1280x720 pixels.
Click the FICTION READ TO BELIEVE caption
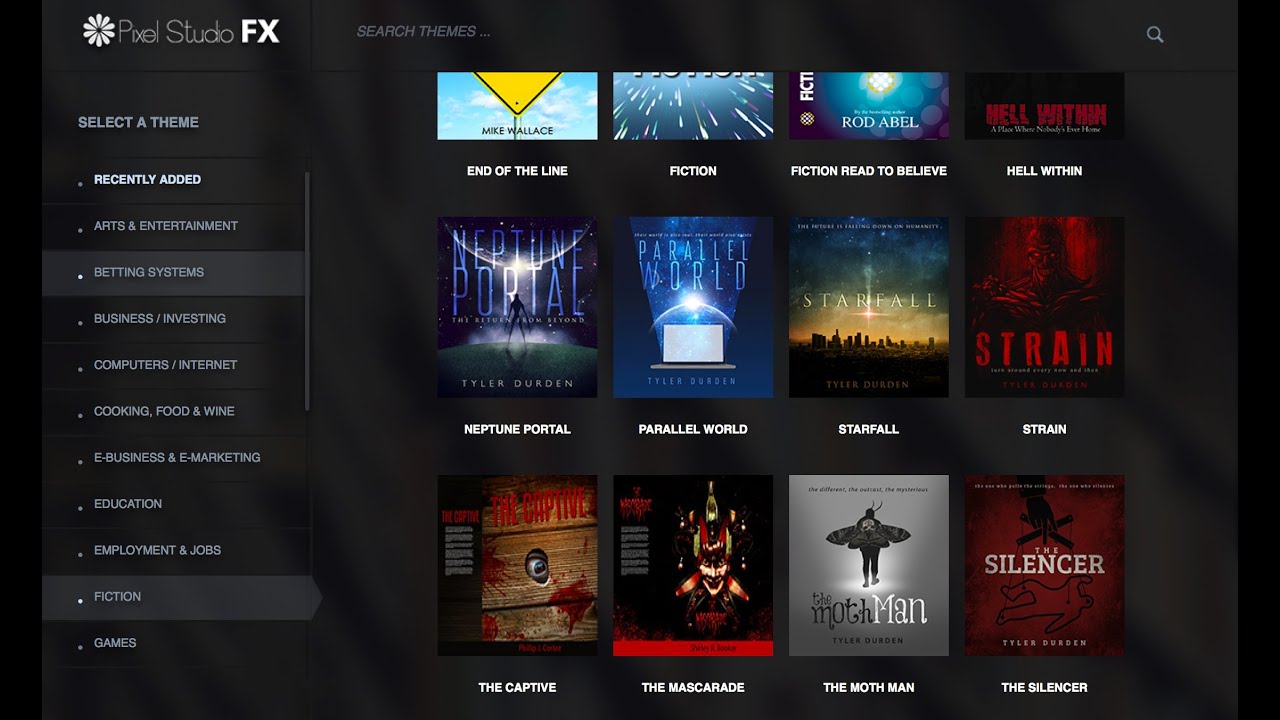[x=869, y=171]
